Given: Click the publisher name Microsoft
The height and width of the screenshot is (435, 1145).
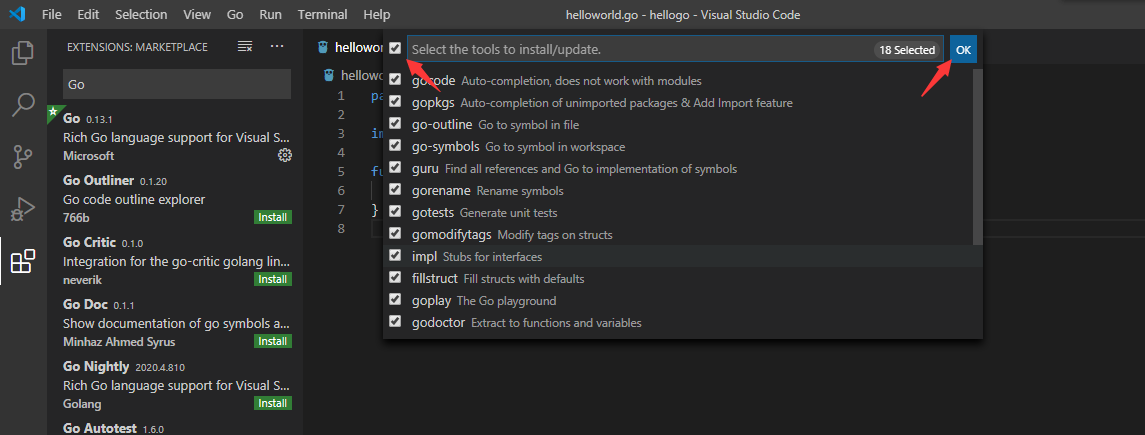Looking at the screenshot, I should click(88, 155).
